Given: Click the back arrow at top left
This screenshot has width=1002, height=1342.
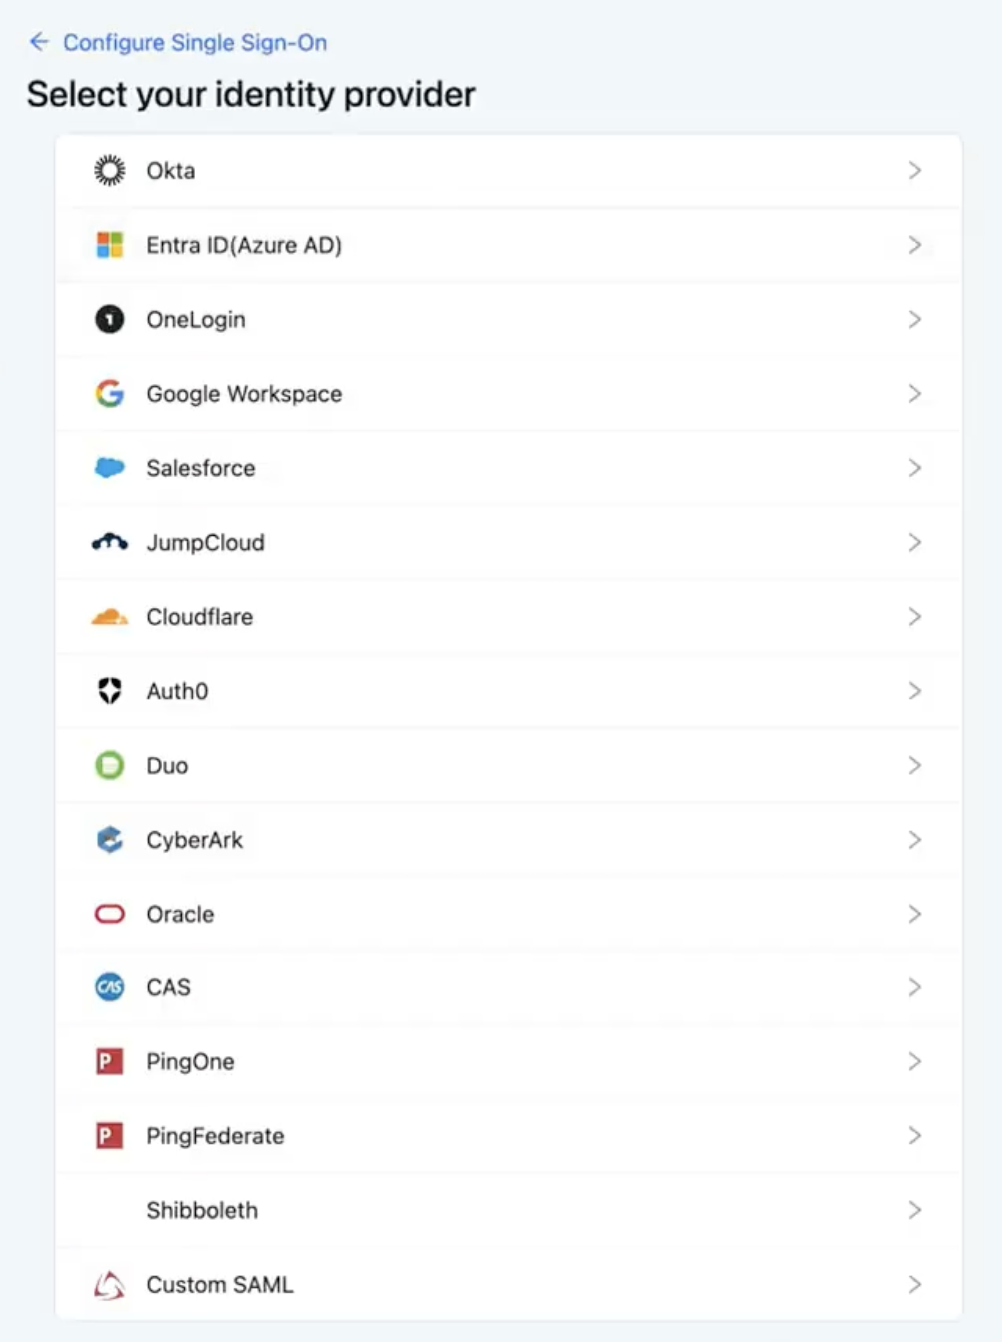Looking at the screenshot, I should point(39,42).
